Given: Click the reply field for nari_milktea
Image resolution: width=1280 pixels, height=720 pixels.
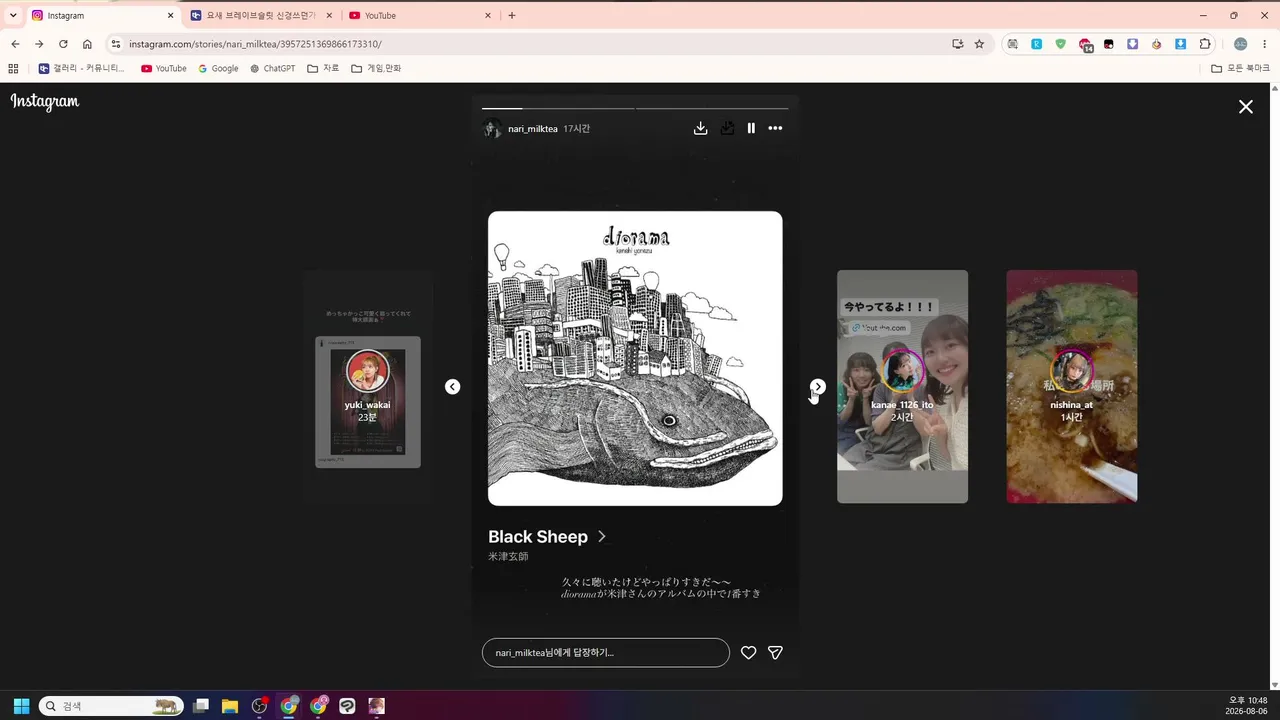Looking at the screenshot, I should 606,653.
